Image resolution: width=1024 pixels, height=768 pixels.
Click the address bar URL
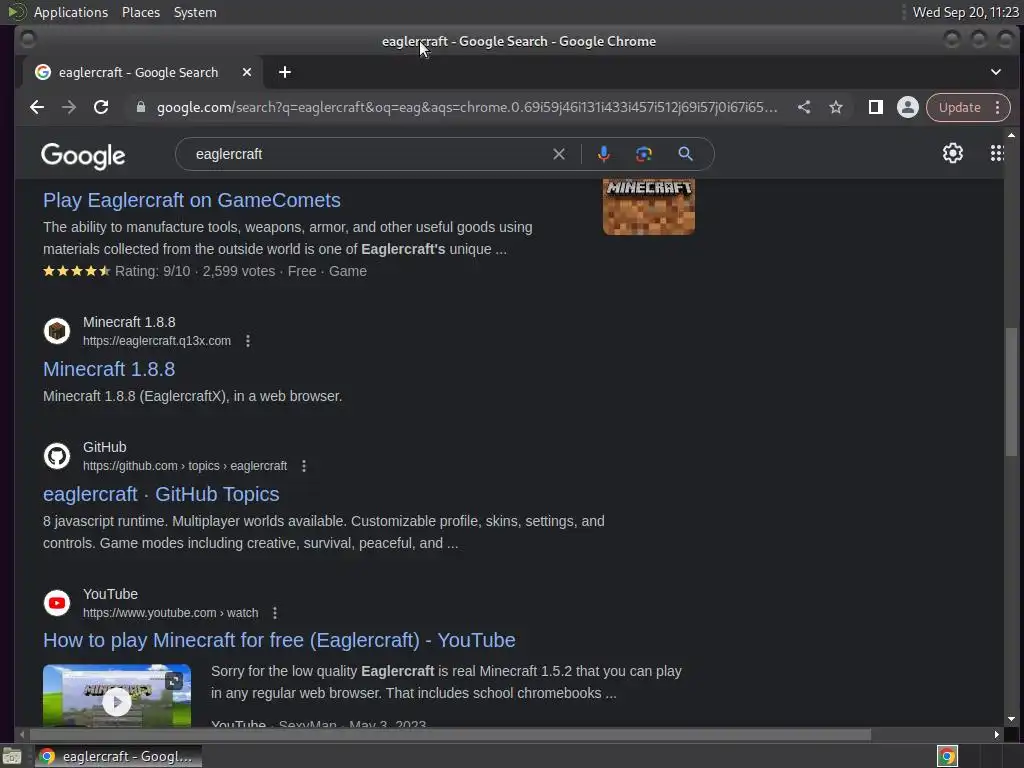pyautogui.click(x=467, y=107)
